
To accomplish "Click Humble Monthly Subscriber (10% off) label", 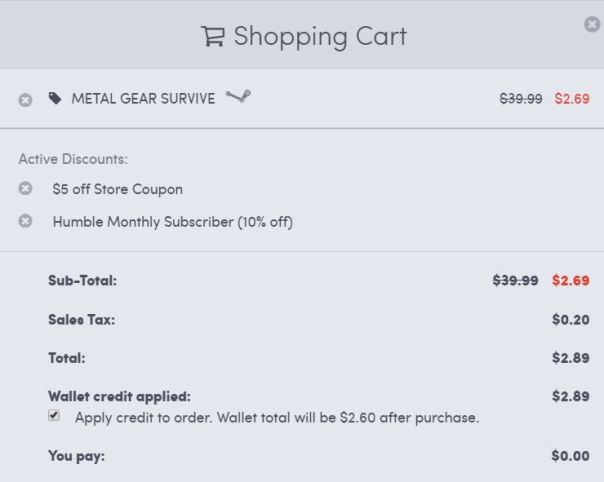I will [172, 222].
